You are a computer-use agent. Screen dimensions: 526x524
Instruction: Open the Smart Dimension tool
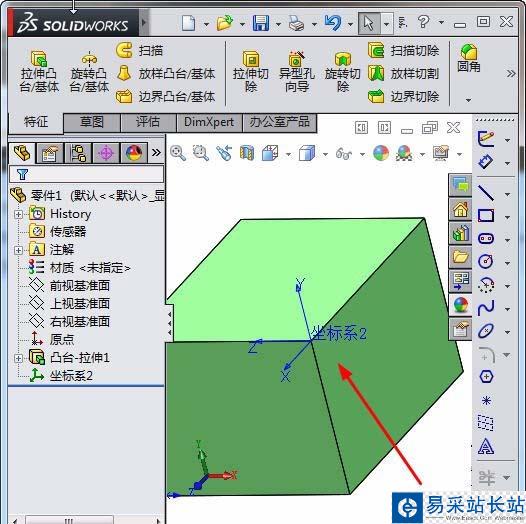pyautogui.click(x=485, y=162)
